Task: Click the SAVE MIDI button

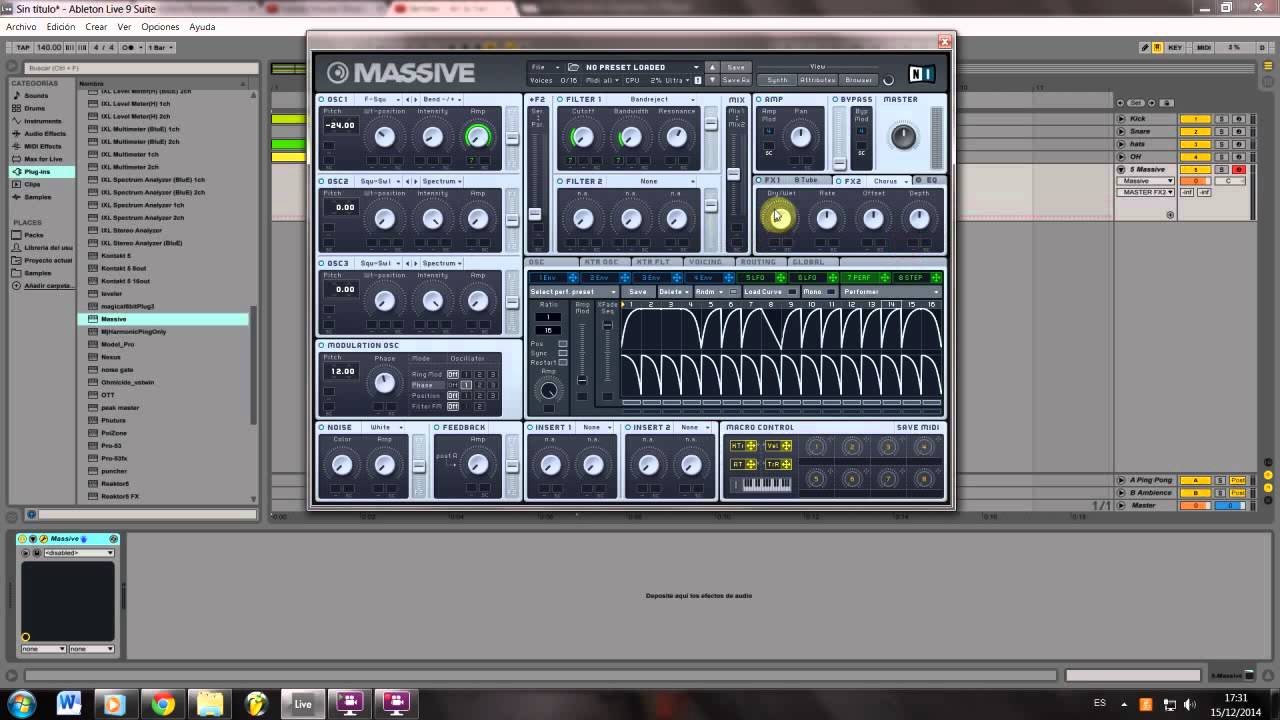Action: click(x=918, y=428)
